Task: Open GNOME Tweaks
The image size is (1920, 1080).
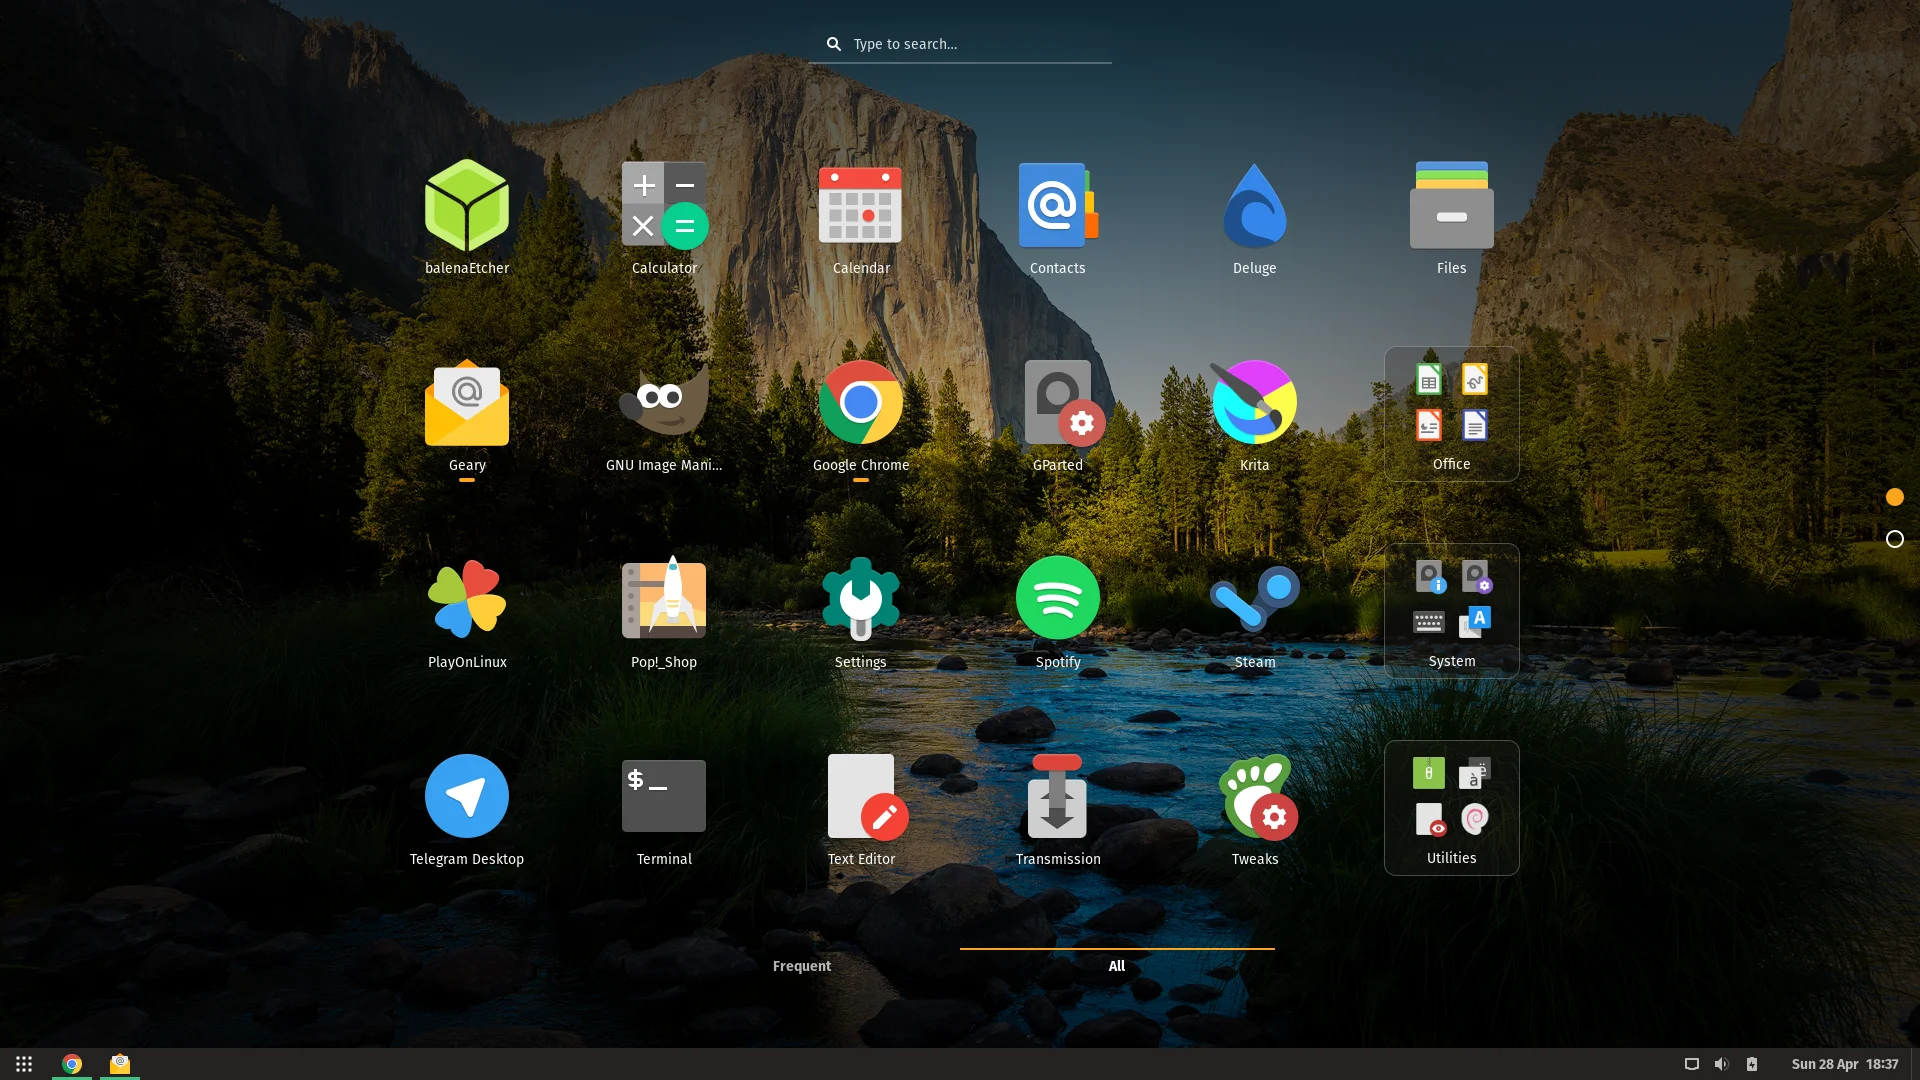Action: (x=1254, y=807)
